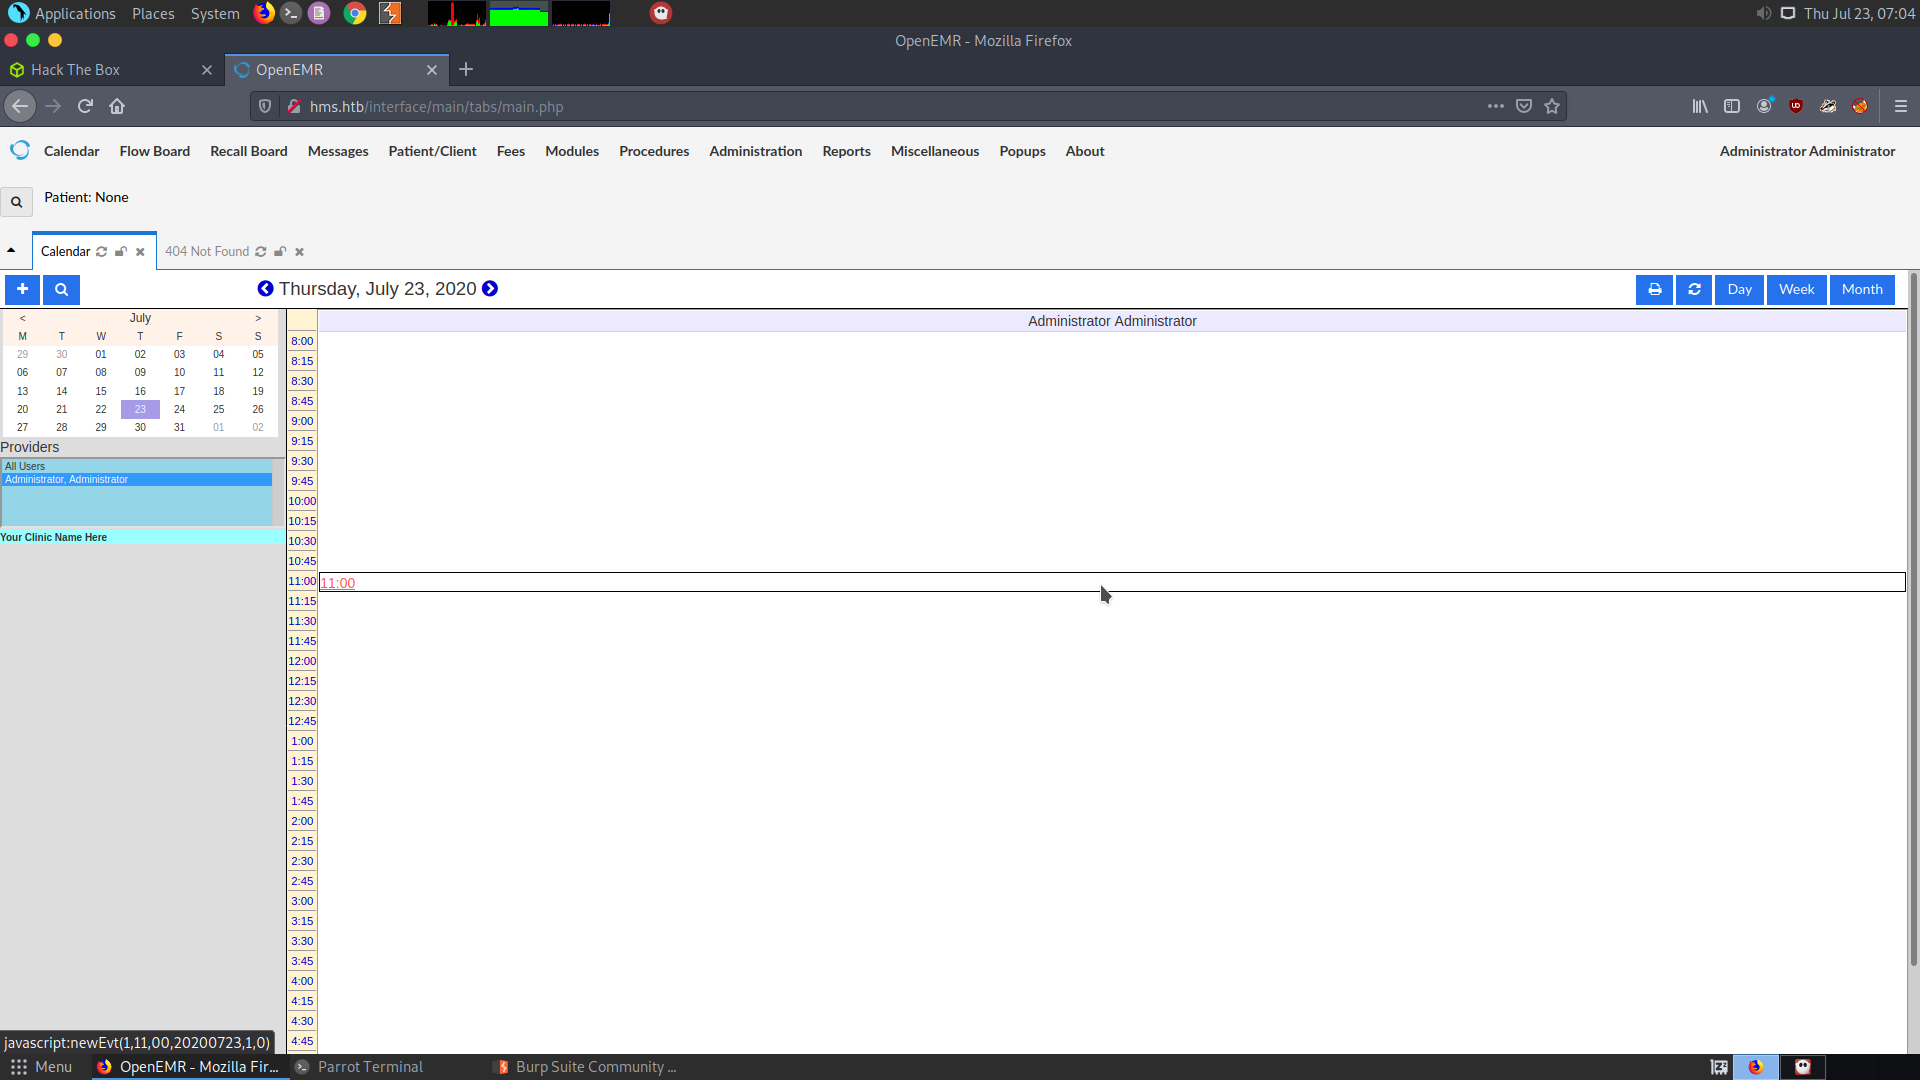Click the print calendar icon button
The height and width of the screenshot is (1080, 1920).
[x=1654, y=289]
